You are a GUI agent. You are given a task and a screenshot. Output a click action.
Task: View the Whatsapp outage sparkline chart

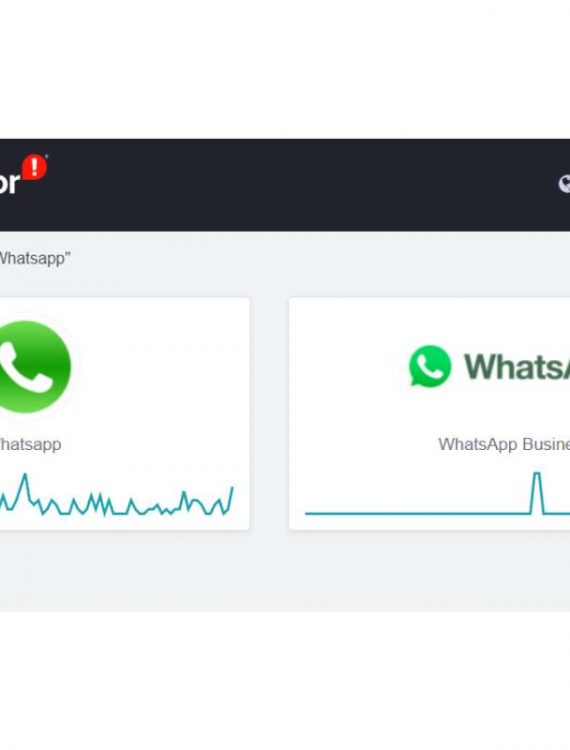click(x=116, y=496)
